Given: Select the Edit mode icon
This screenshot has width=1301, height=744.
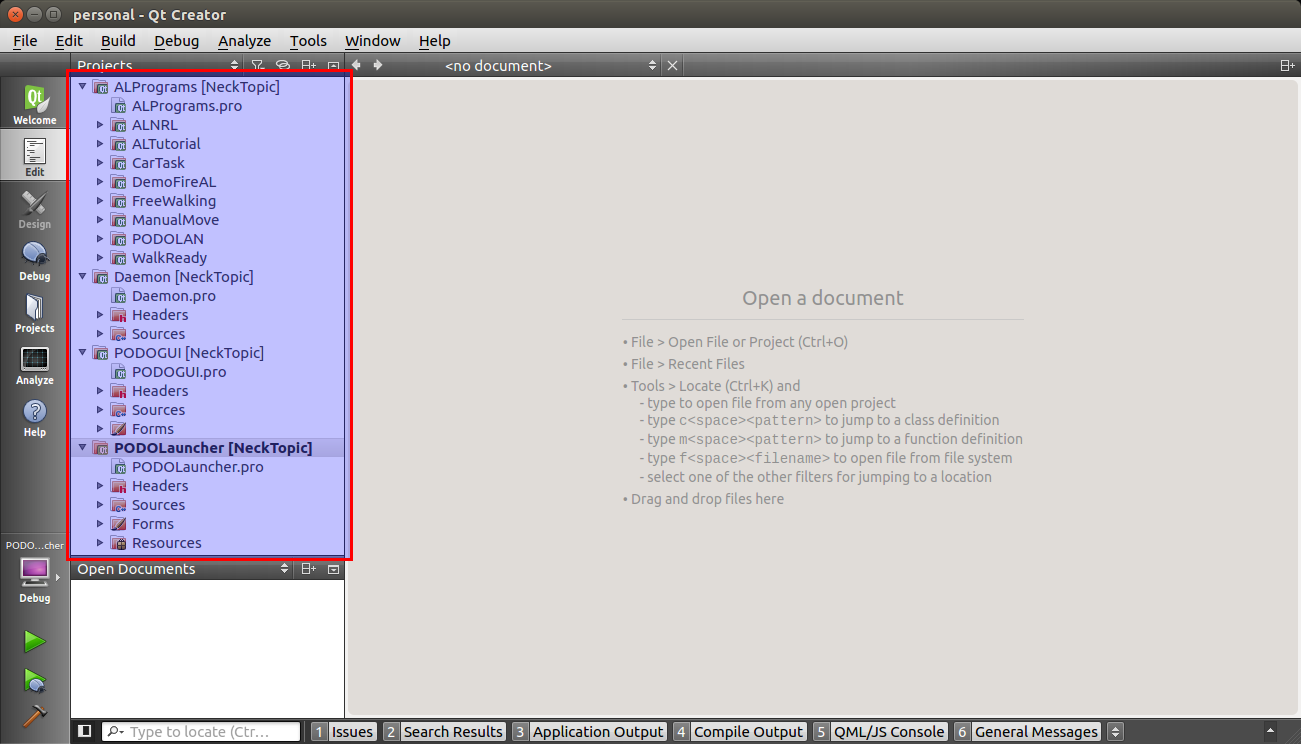Looking at the screenshot, I should [34, 156].
